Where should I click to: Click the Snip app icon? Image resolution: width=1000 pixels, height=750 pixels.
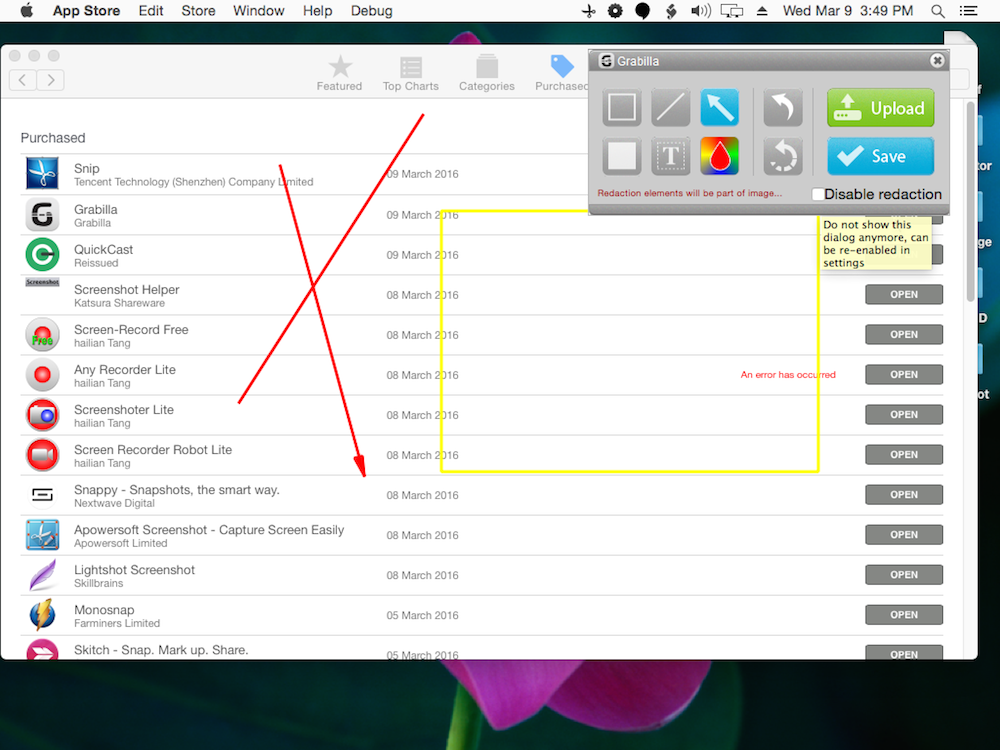[x=43, y=173]
